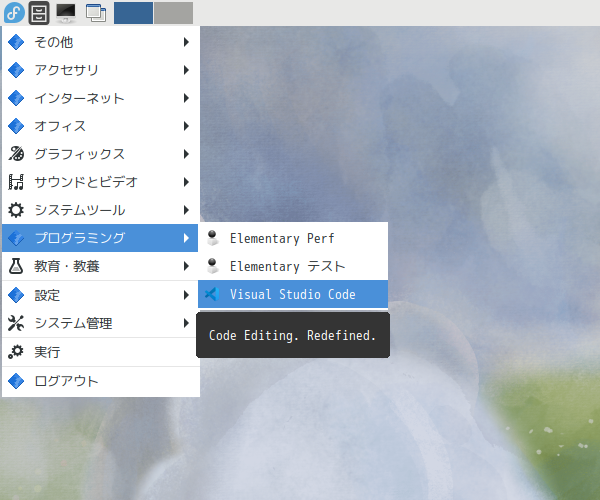Click the gear システムツール icon

click(16, 210)
